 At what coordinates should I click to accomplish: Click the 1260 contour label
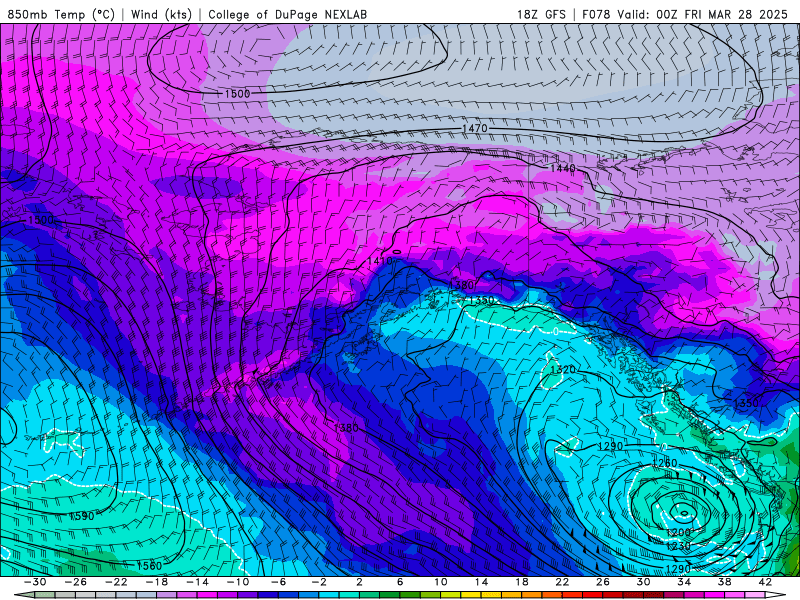click(665, 463)
